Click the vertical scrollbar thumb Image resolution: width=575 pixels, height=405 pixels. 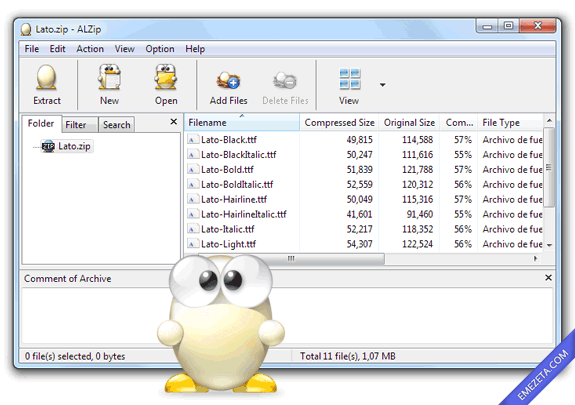[x=549, y=167]
